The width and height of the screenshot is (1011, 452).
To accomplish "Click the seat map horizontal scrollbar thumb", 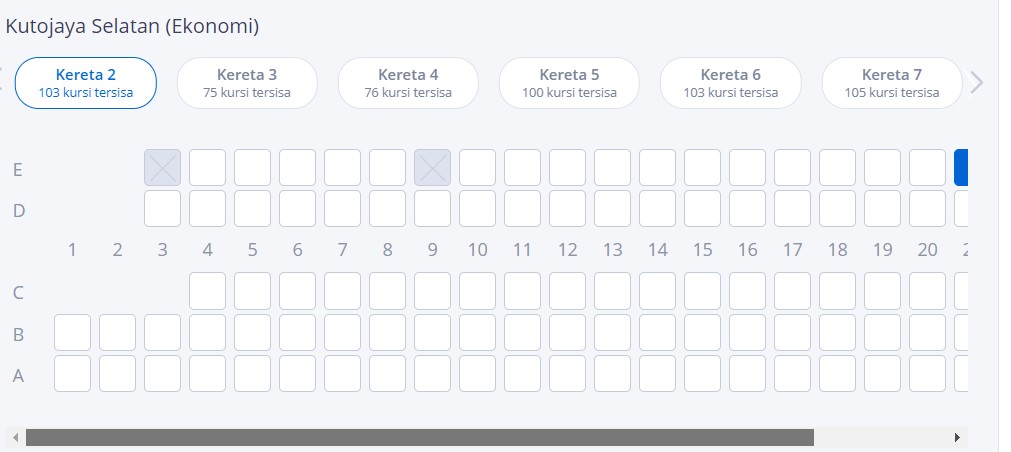I will tap(420, 438).
